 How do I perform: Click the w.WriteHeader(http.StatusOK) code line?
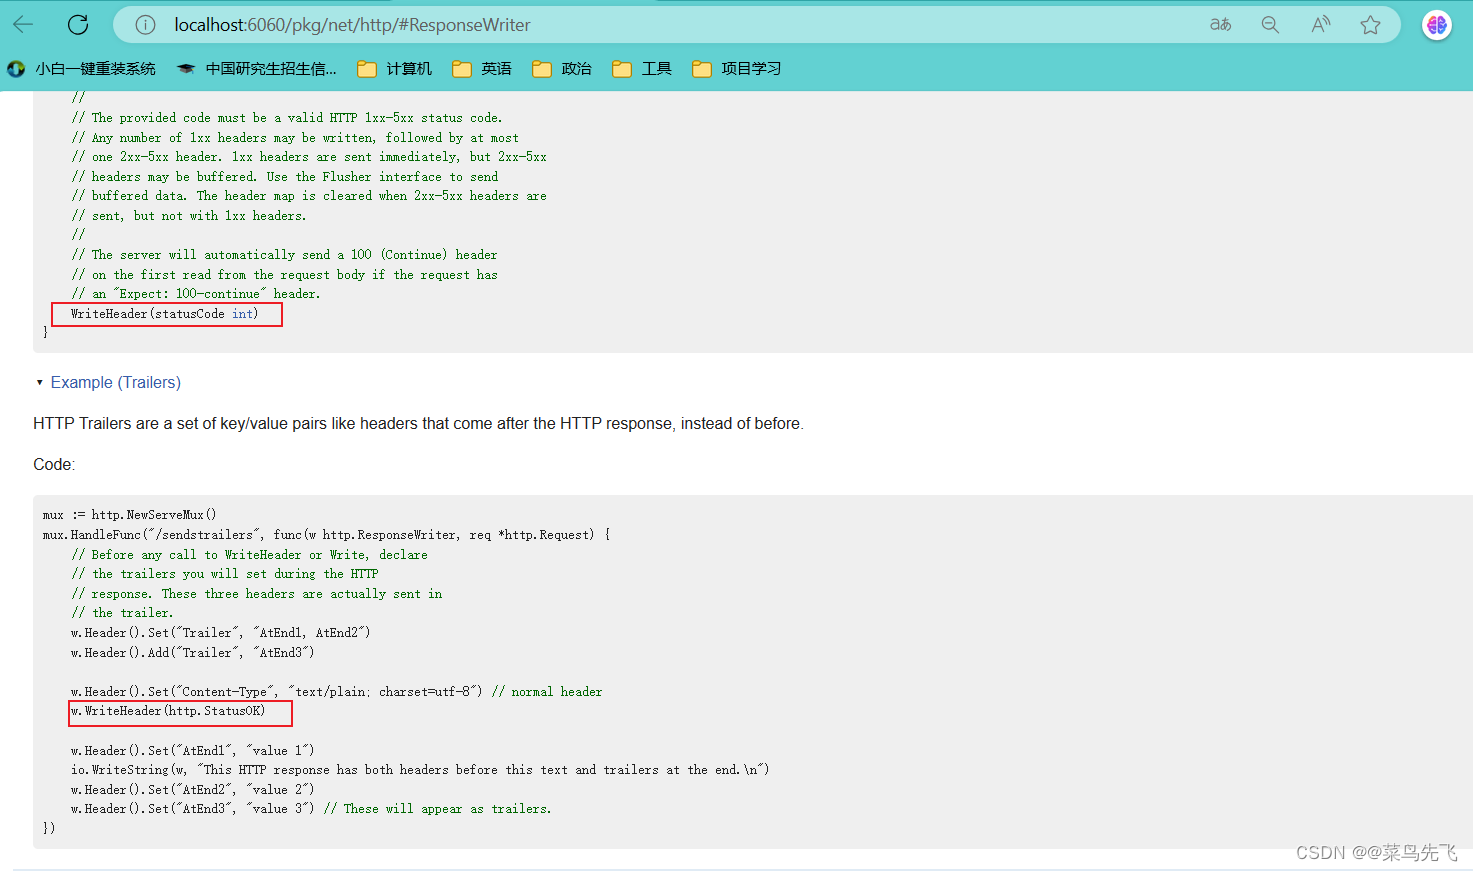pyautogui.click(x=168, y=711)
